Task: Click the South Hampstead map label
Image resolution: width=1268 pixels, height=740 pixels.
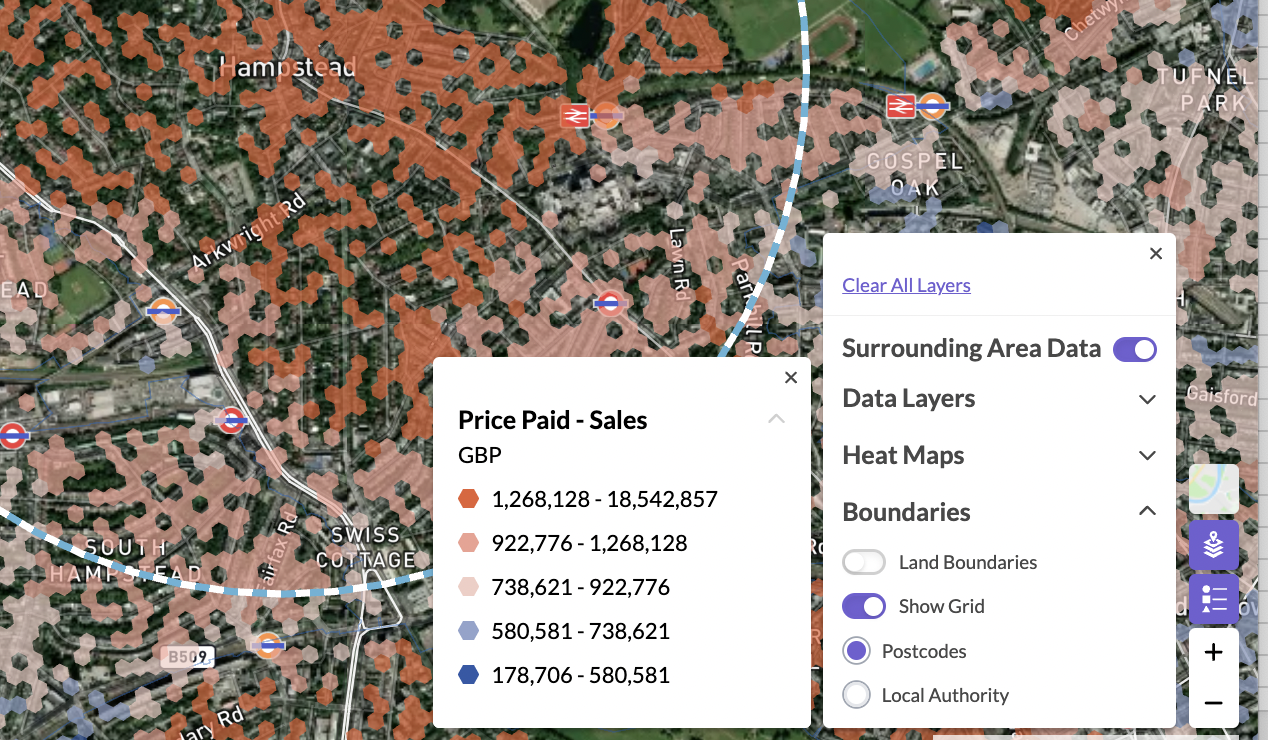Action: [125, 561]
